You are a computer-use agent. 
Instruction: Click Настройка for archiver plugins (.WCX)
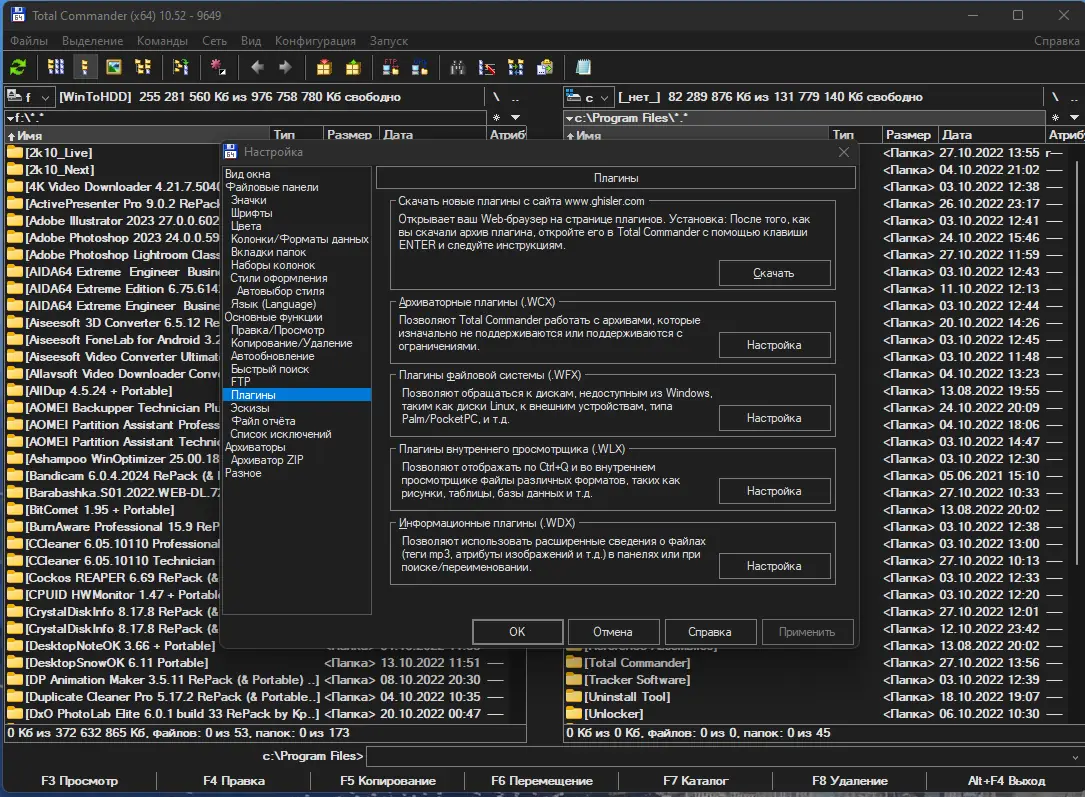pos(774,345)
